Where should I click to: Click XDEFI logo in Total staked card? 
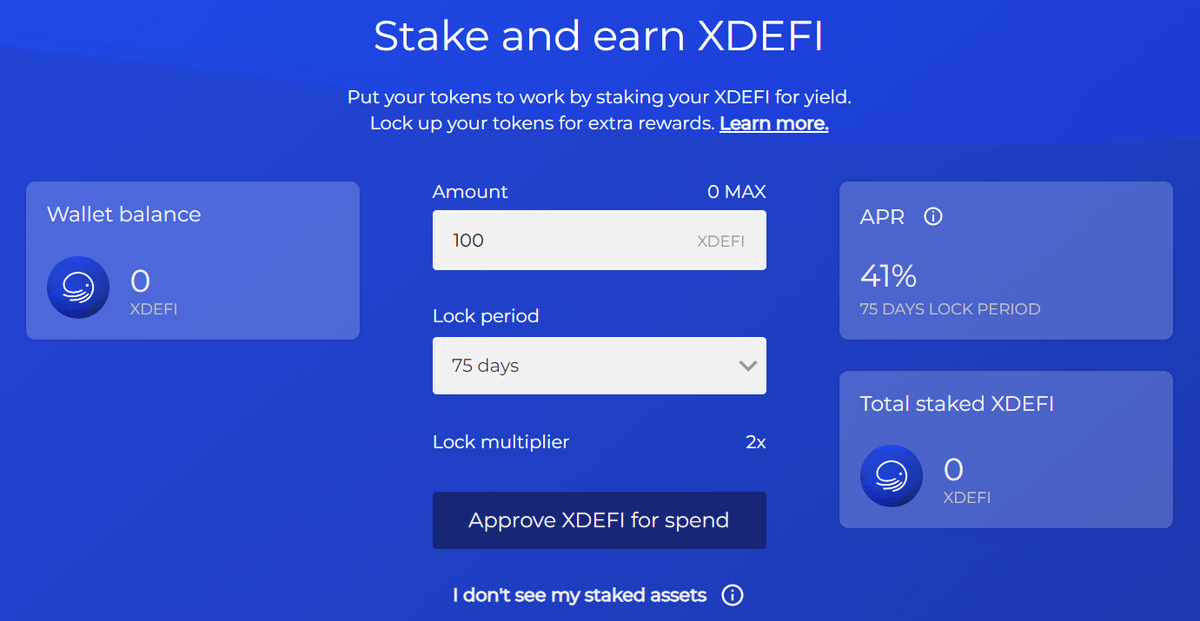coord(891,476)
